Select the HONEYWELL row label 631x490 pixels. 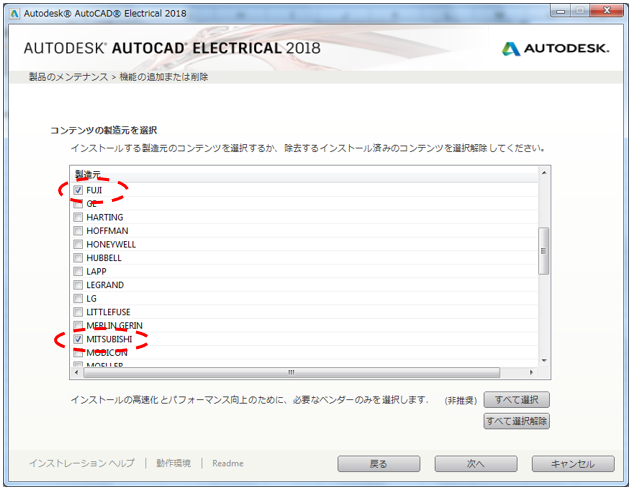pos(111,244)
